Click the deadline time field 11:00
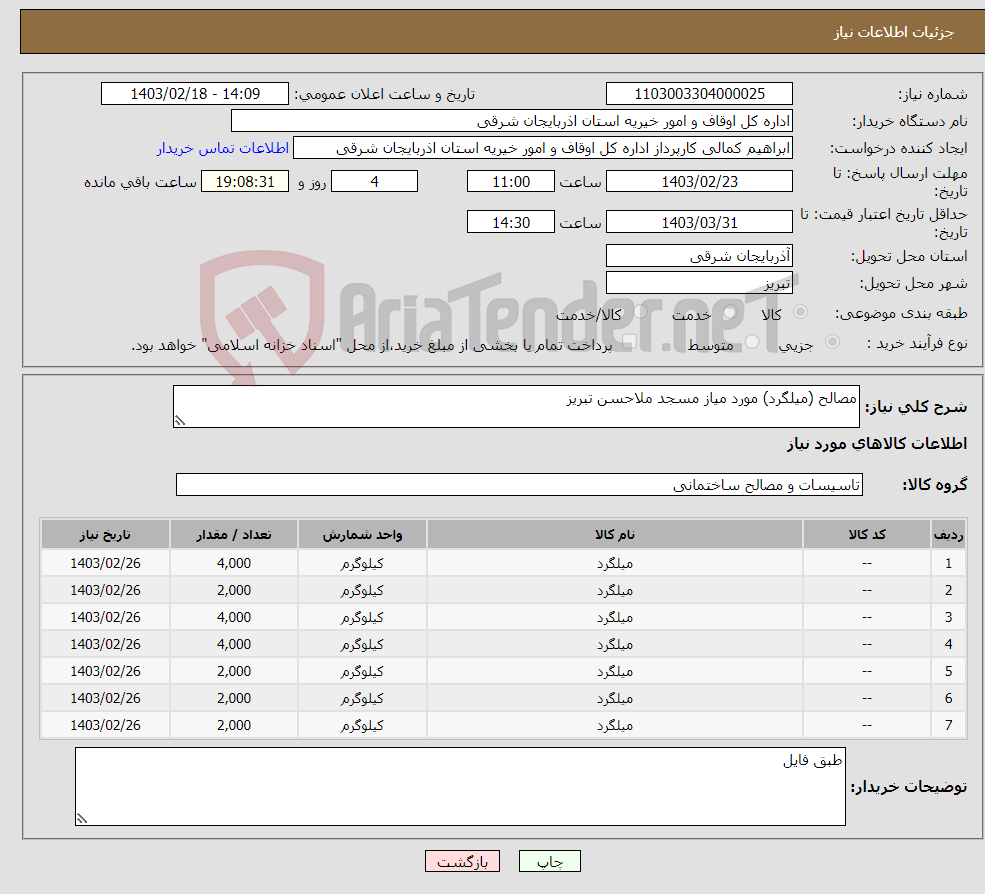Screen dimensions: 985x894 coord(511,182)
